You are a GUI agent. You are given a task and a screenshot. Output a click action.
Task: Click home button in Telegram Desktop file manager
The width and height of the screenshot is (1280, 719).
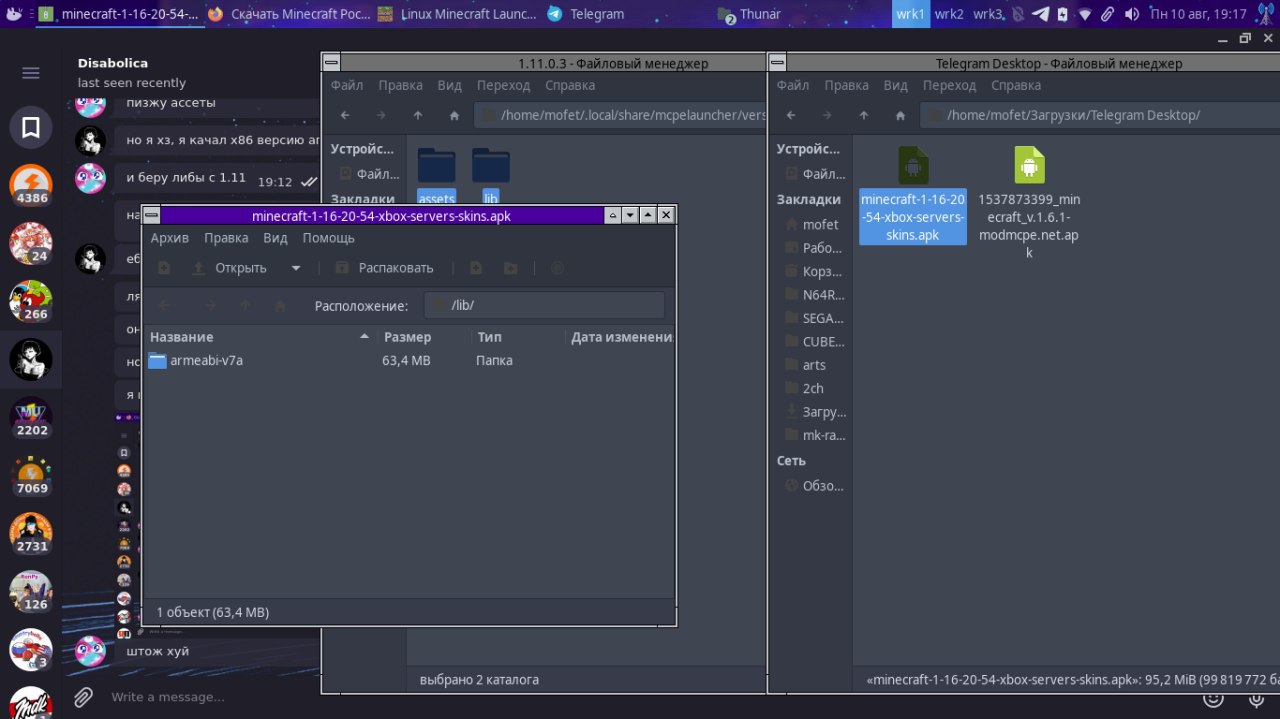point(900,115)
